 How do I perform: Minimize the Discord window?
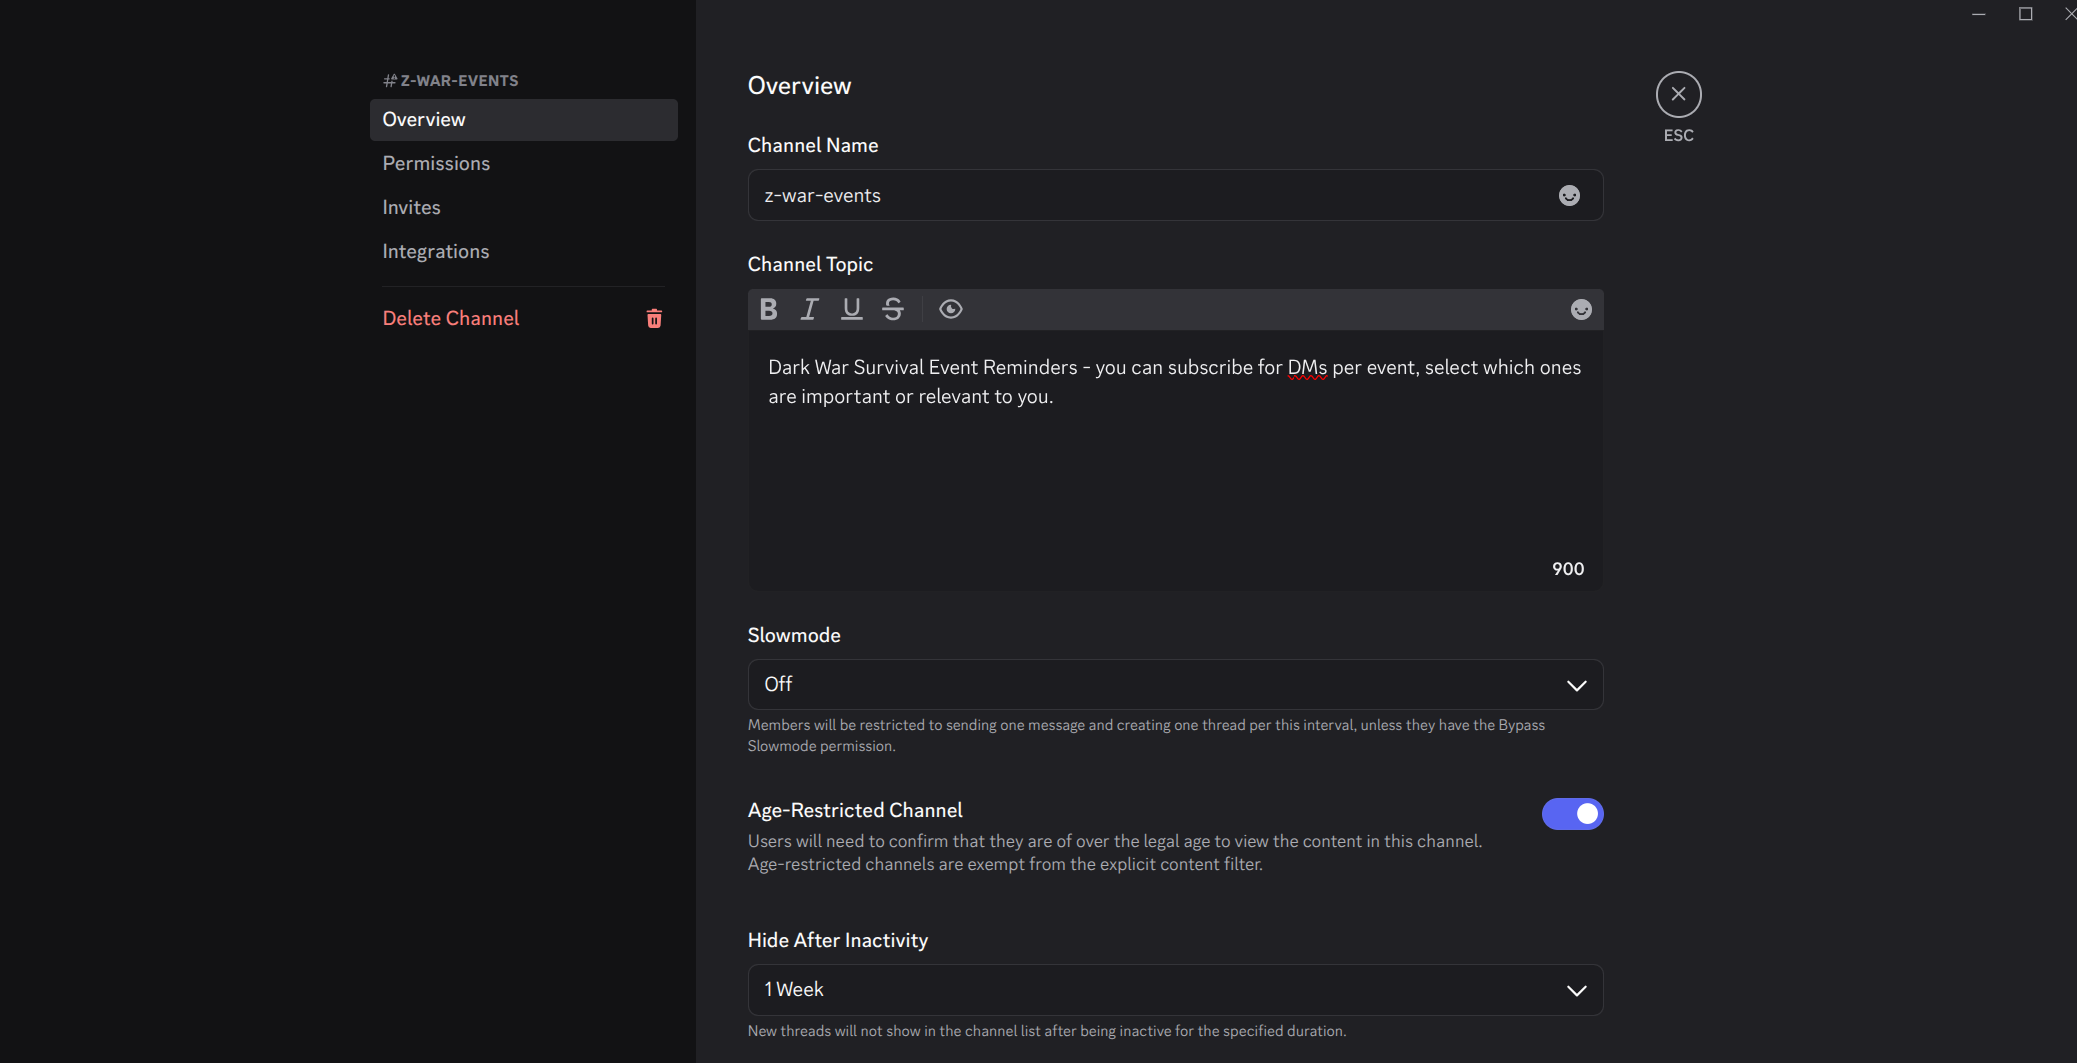1978,13
